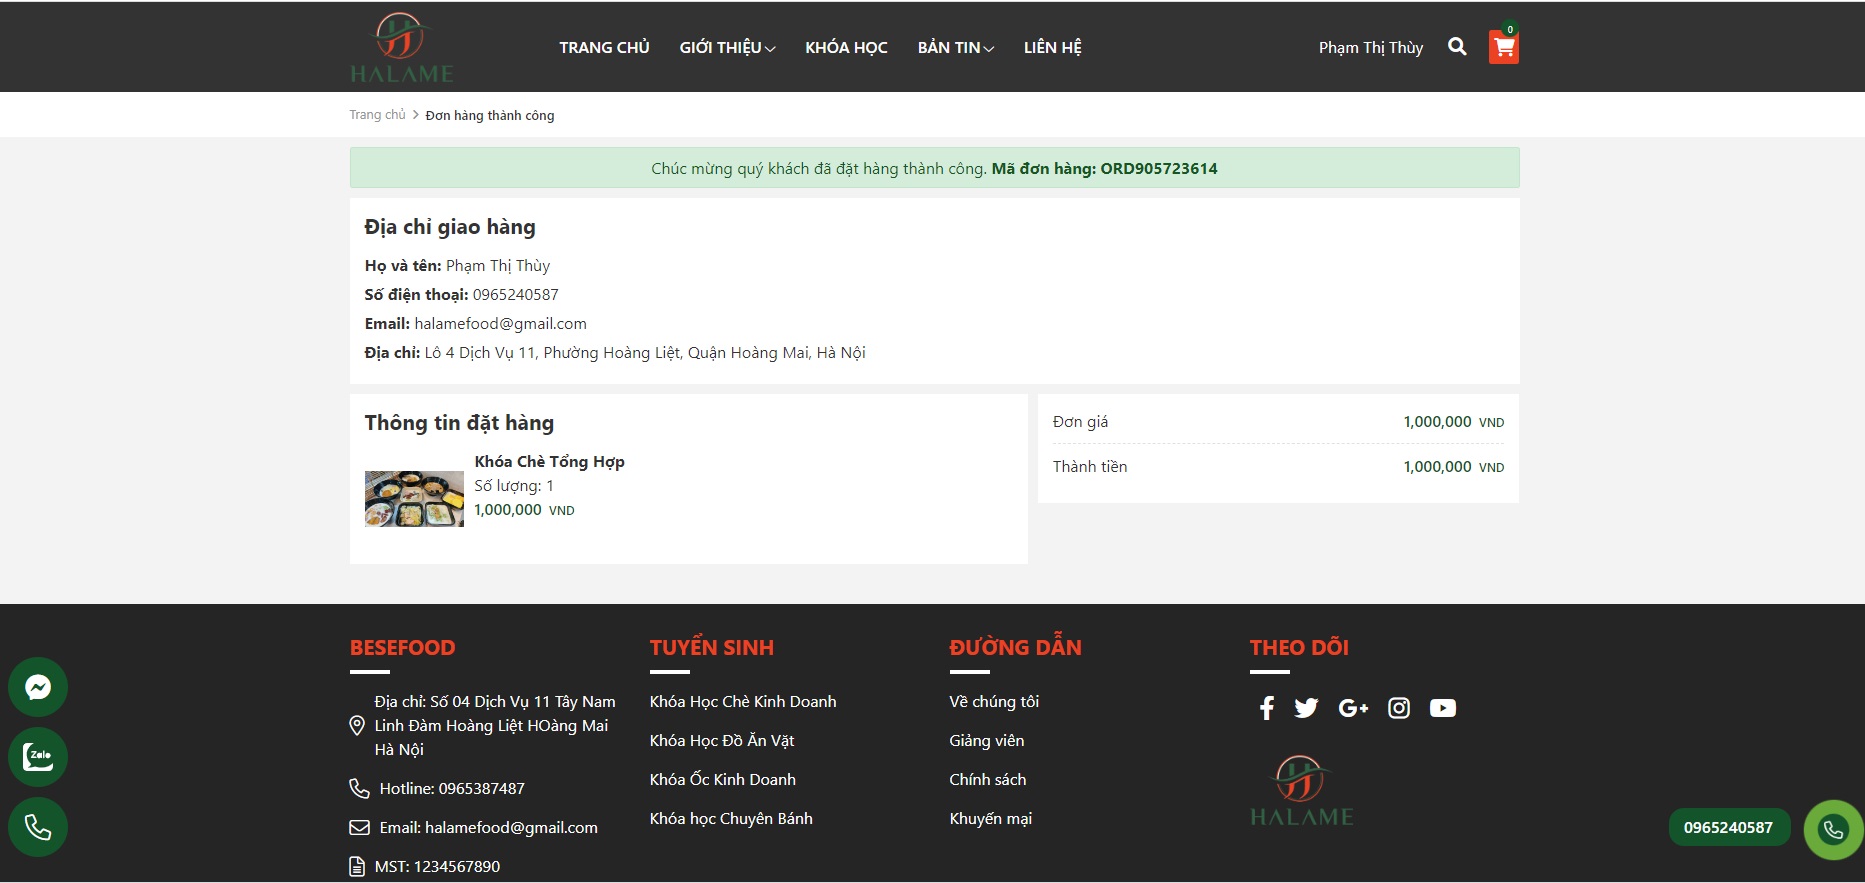This screenshot has width=1865, height=883.
Task: Open Khóa Học Chè Kinh Doanh link
Action: (x=743, y=702)
